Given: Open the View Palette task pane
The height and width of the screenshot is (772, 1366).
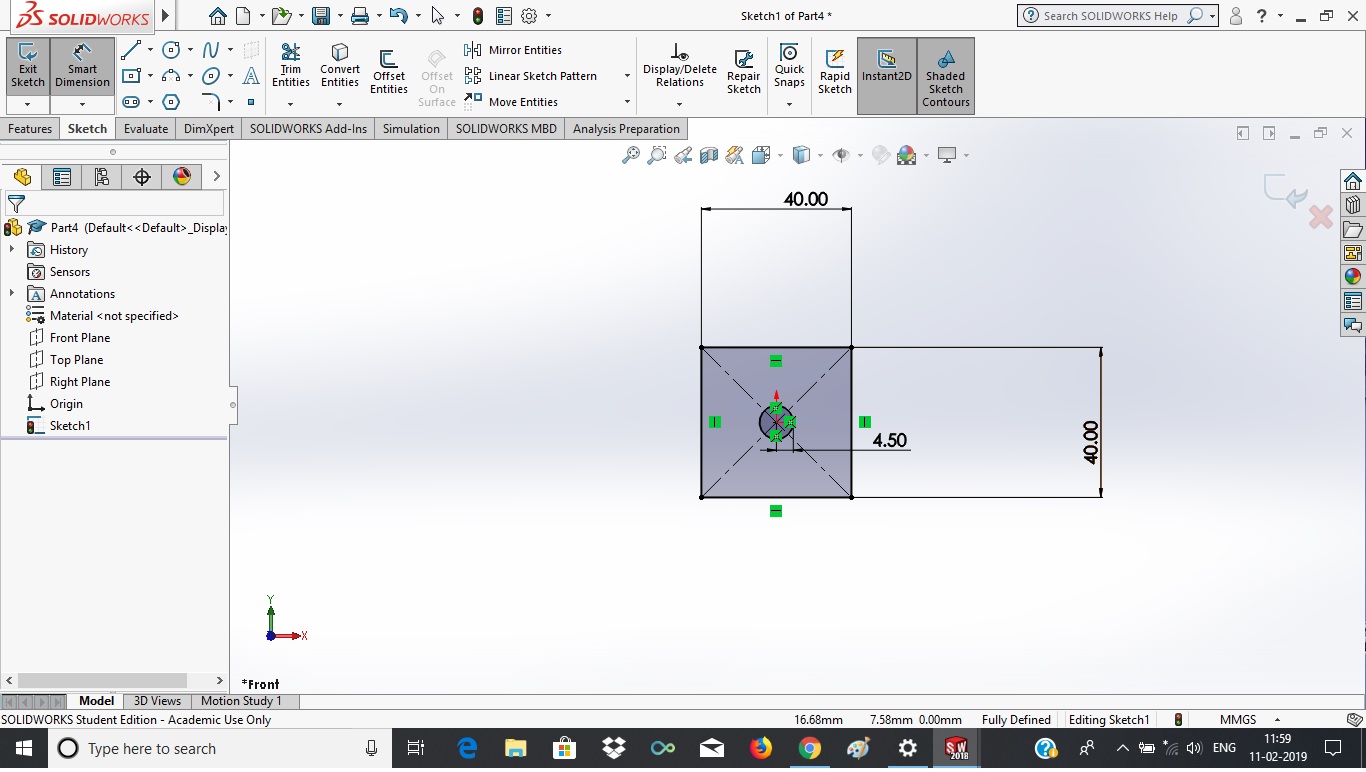Looking at the screenshot, I should (1353, 253).
